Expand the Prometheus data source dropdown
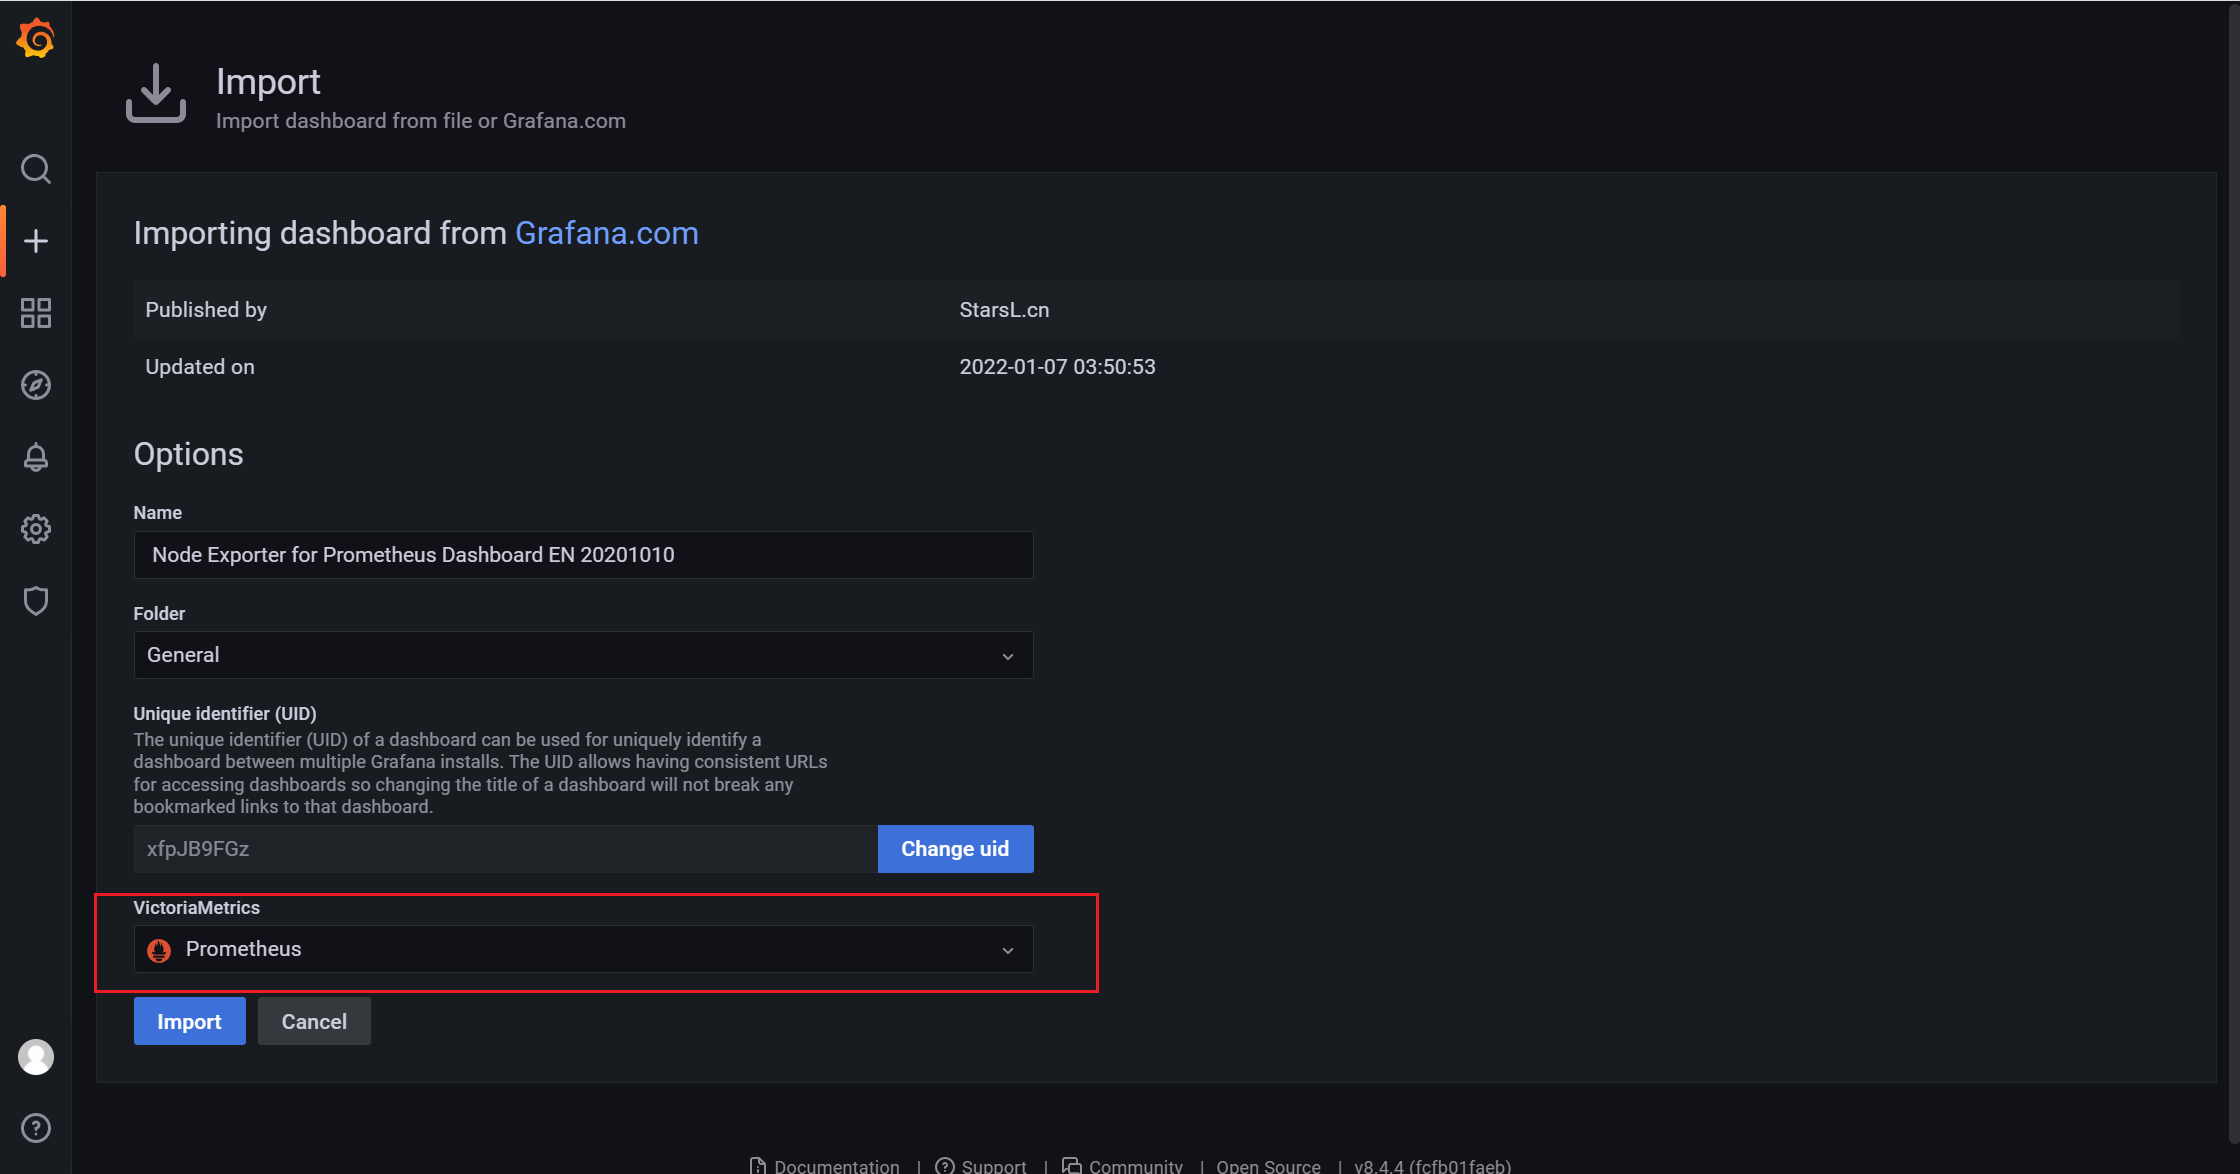Viewport: 2240px width, 1174px height. (x=582, y=949)
